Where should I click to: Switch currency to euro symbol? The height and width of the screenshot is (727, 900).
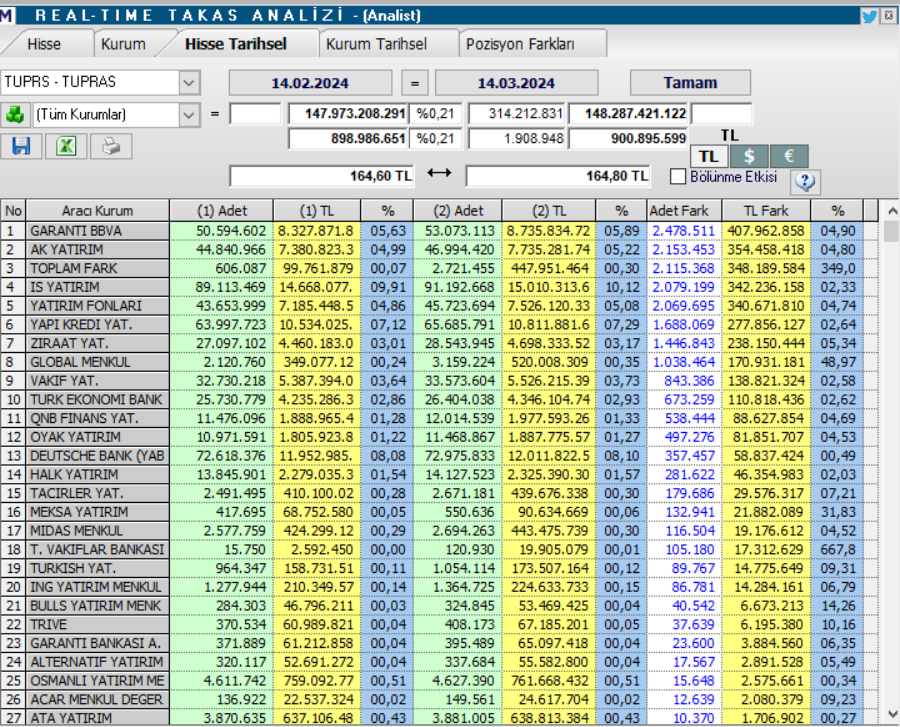click(789, 156)
